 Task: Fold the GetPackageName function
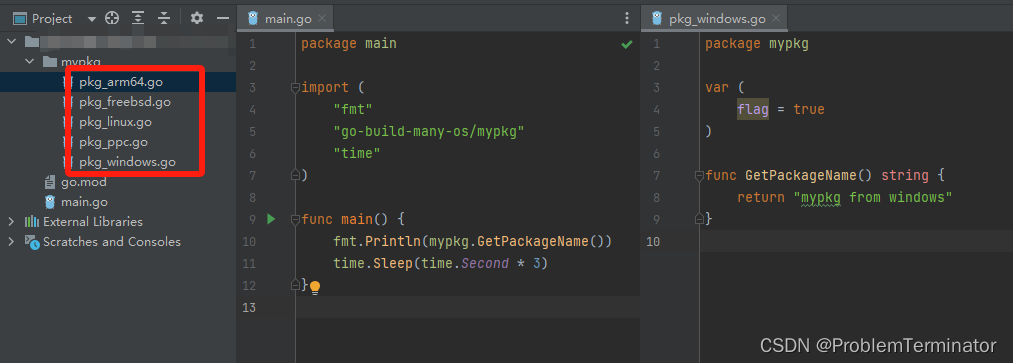(698, 175)
